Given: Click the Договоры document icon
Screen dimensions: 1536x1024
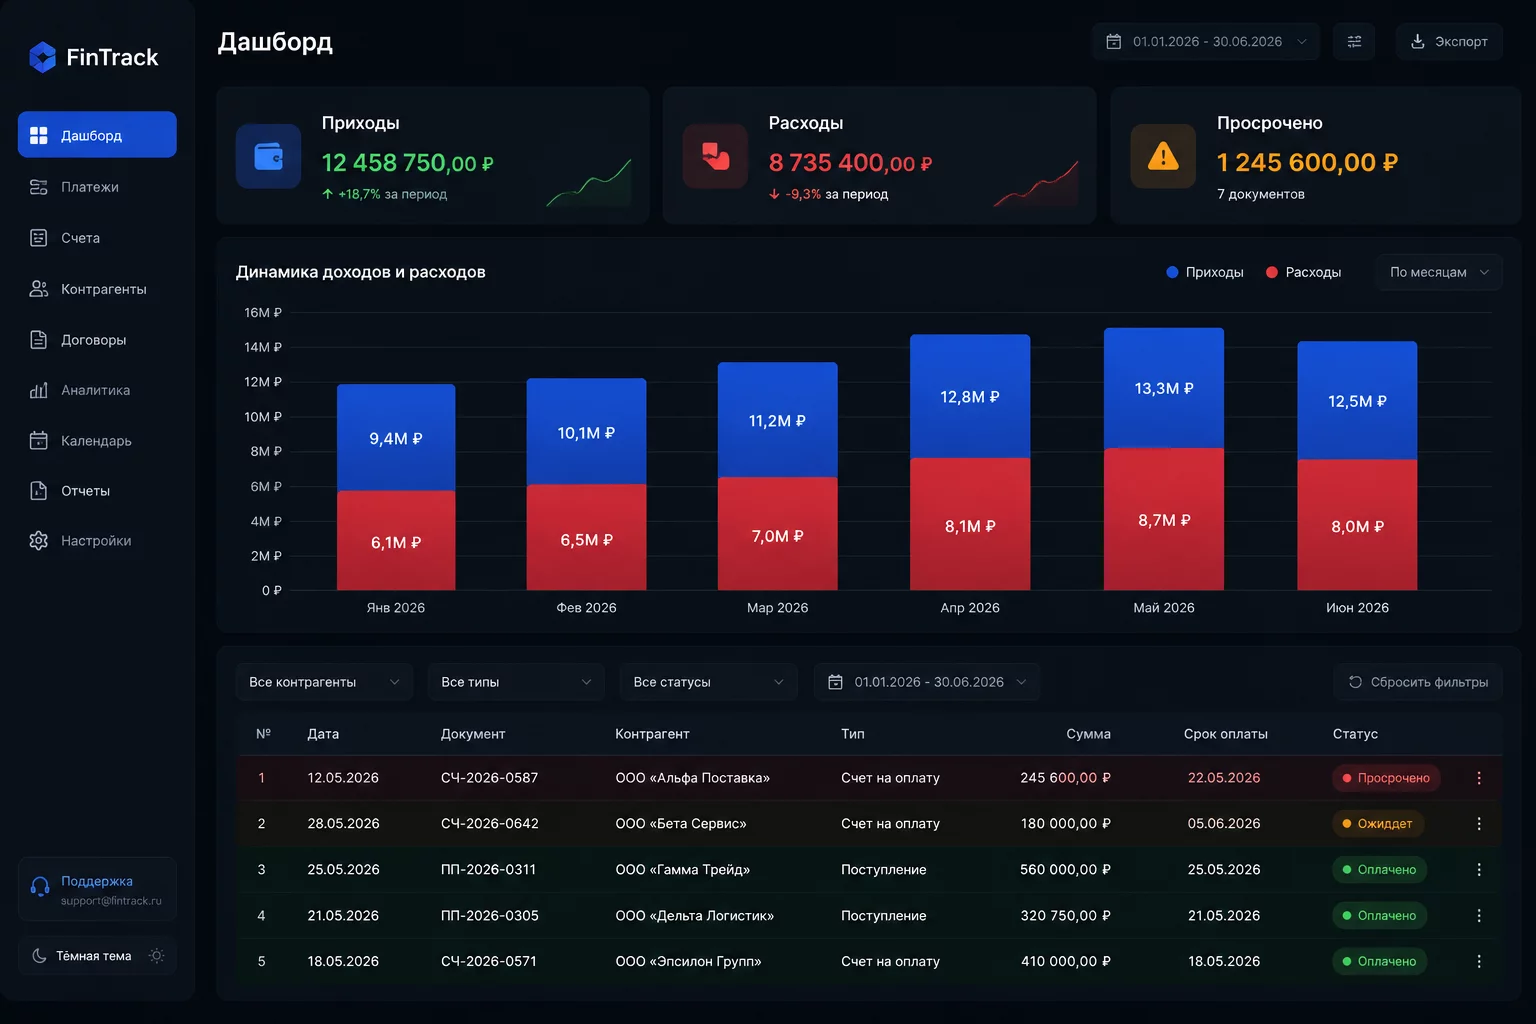Looking at the screenshot, I should [39, 340].
